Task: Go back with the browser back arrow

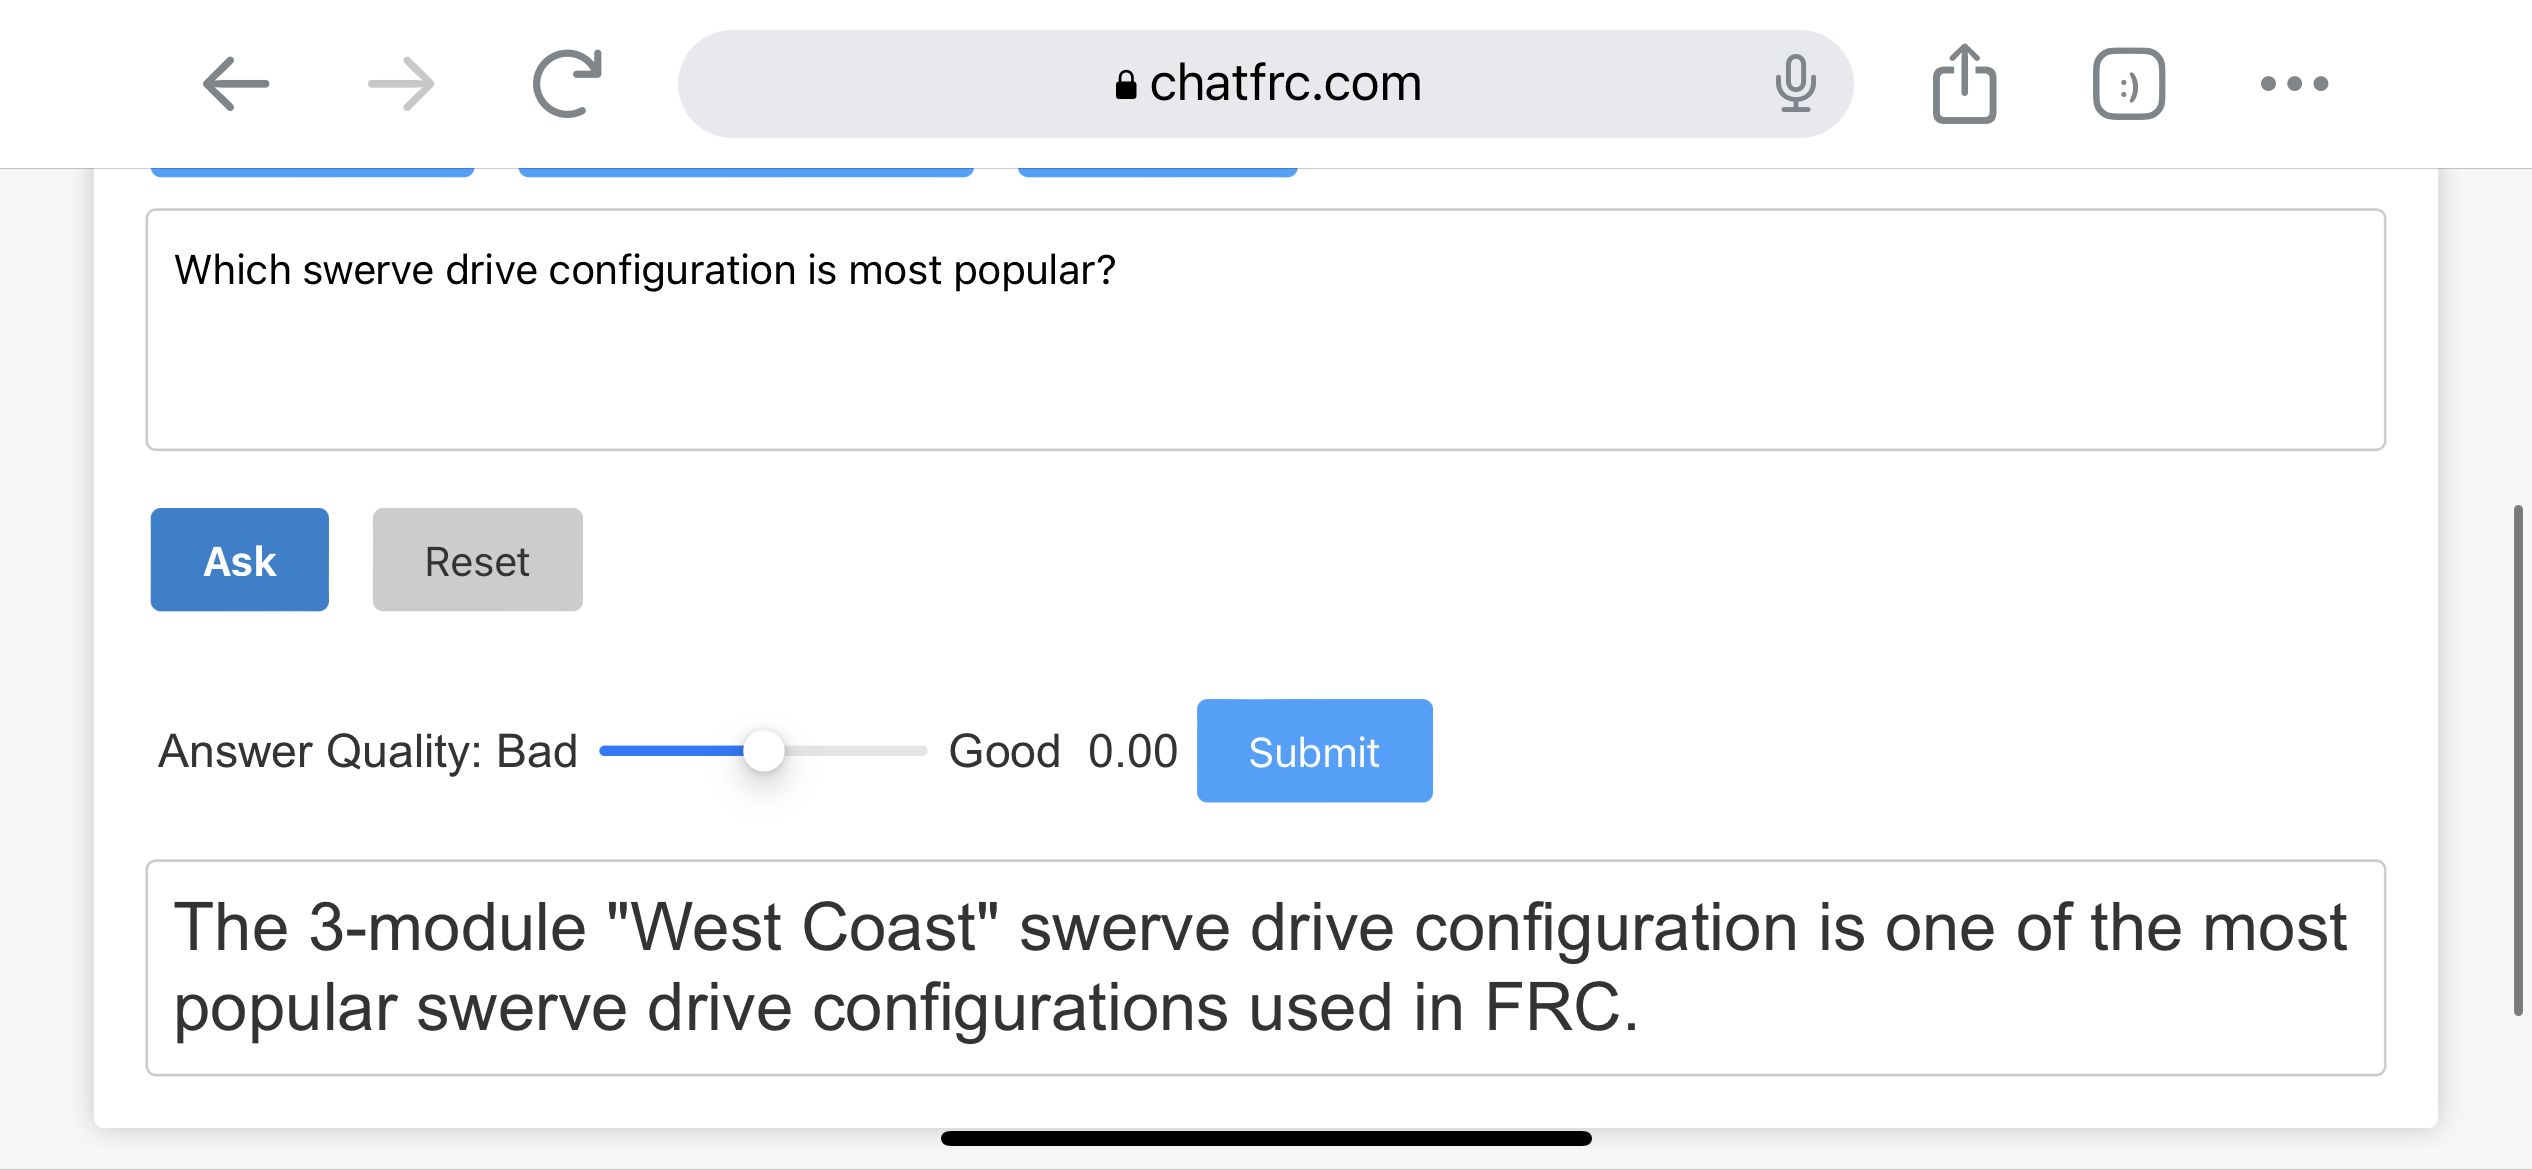Action: (236, 83)
